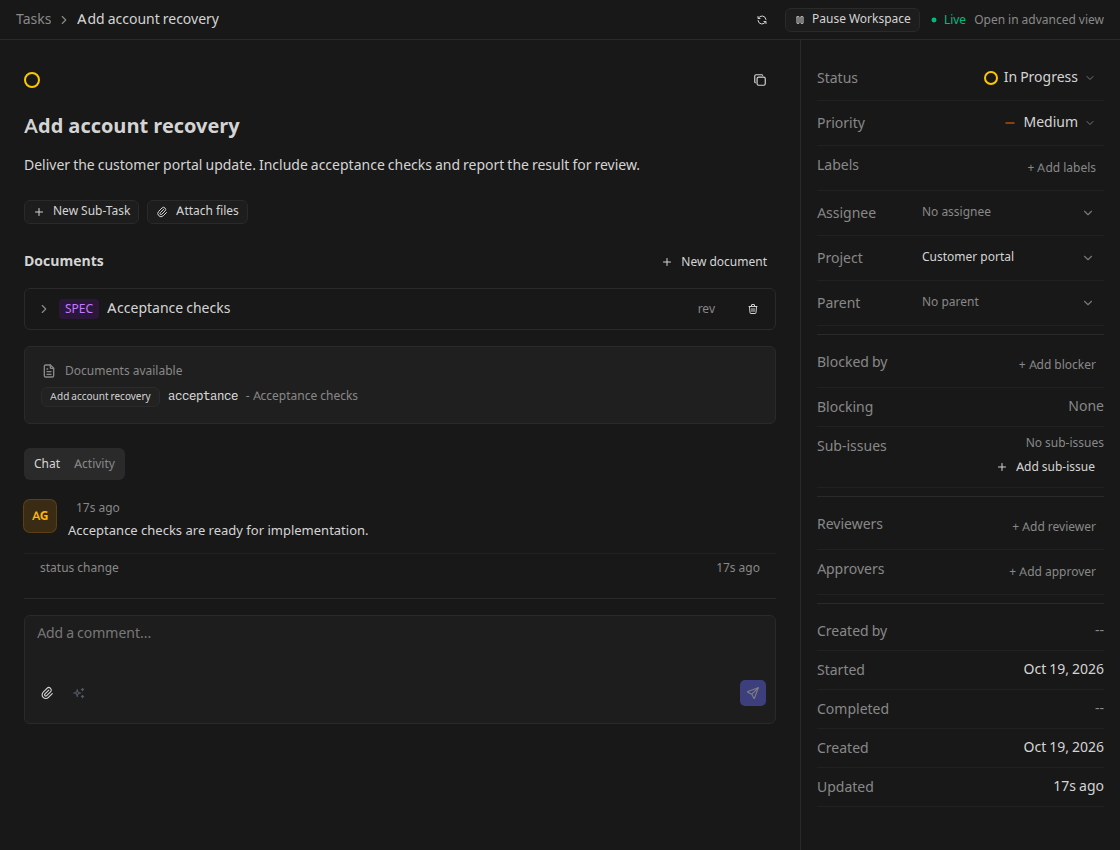The height and width of the screenshot is (850, 1120).
Task: Copy the task using the duplicate icon
Action: tap(760, 80)
